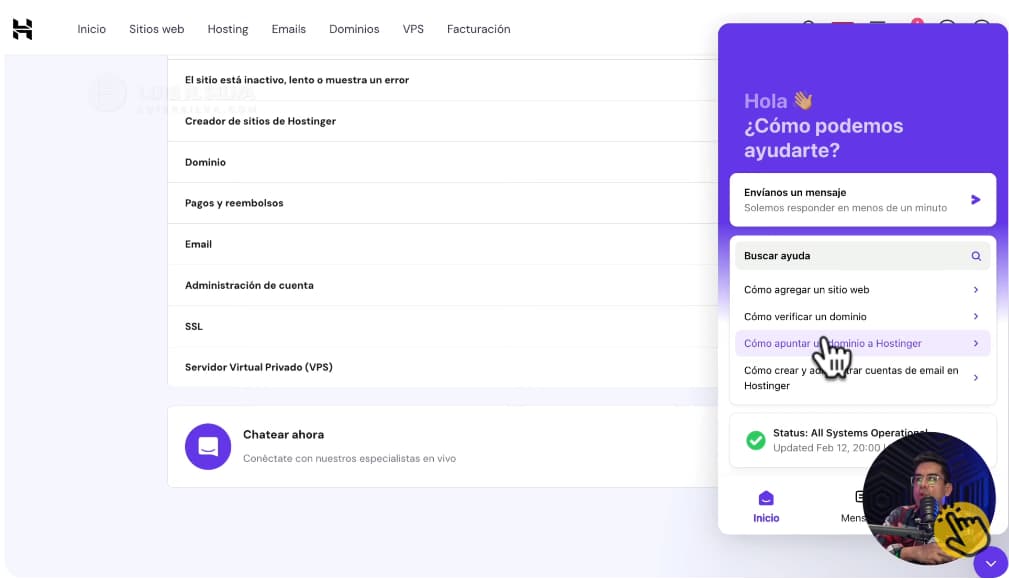The width and height of the screenshot is (1009, 579).
Task: Navigate to Dominios
Action: [x=354, y=29]
